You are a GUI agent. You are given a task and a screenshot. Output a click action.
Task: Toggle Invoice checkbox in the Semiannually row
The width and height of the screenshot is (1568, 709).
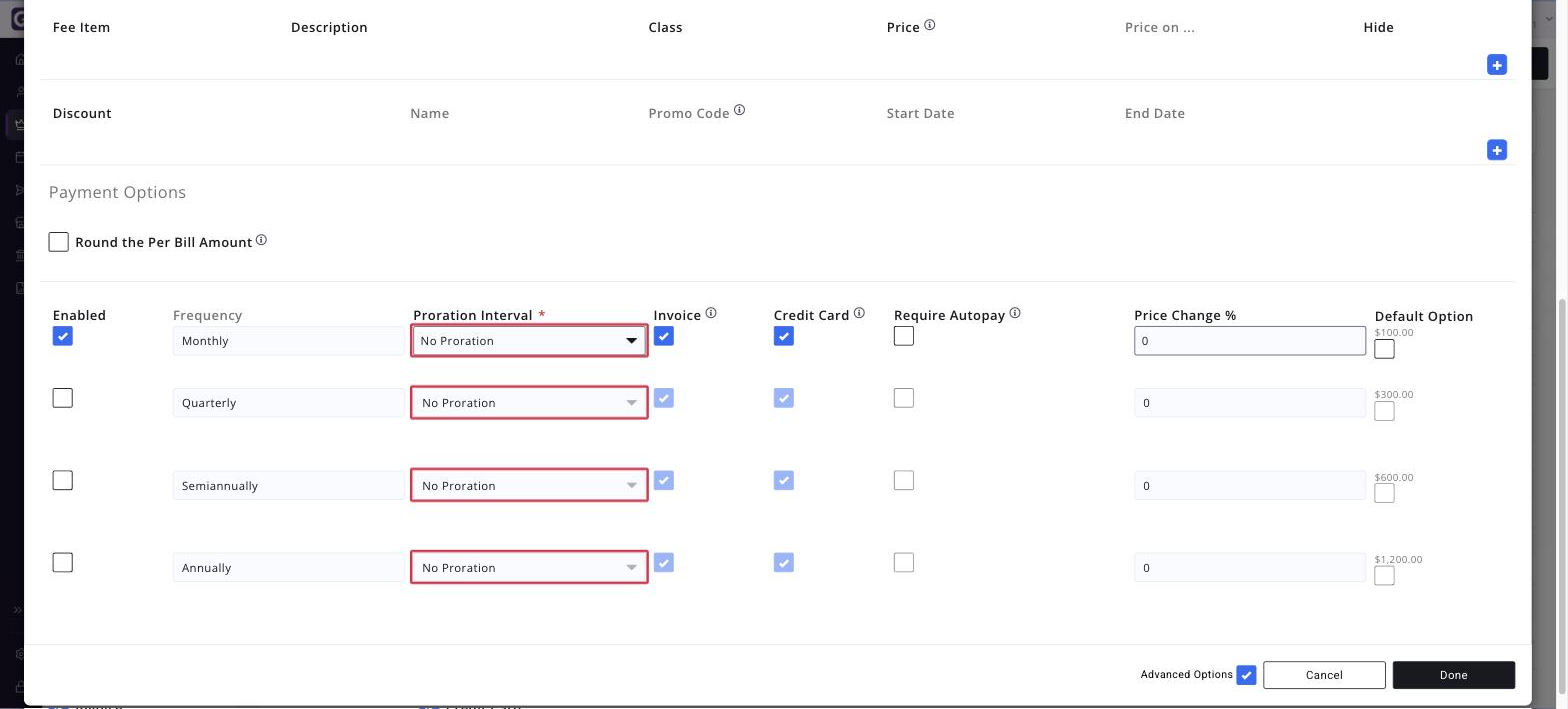pyautogui.click(x=664, y=480)
